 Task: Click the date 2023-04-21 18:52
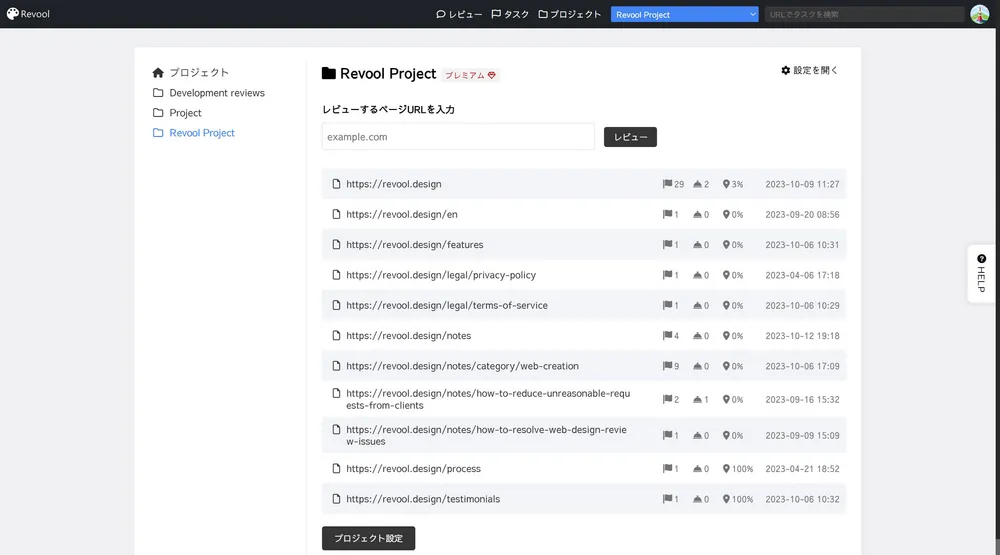tap(802, 469)
